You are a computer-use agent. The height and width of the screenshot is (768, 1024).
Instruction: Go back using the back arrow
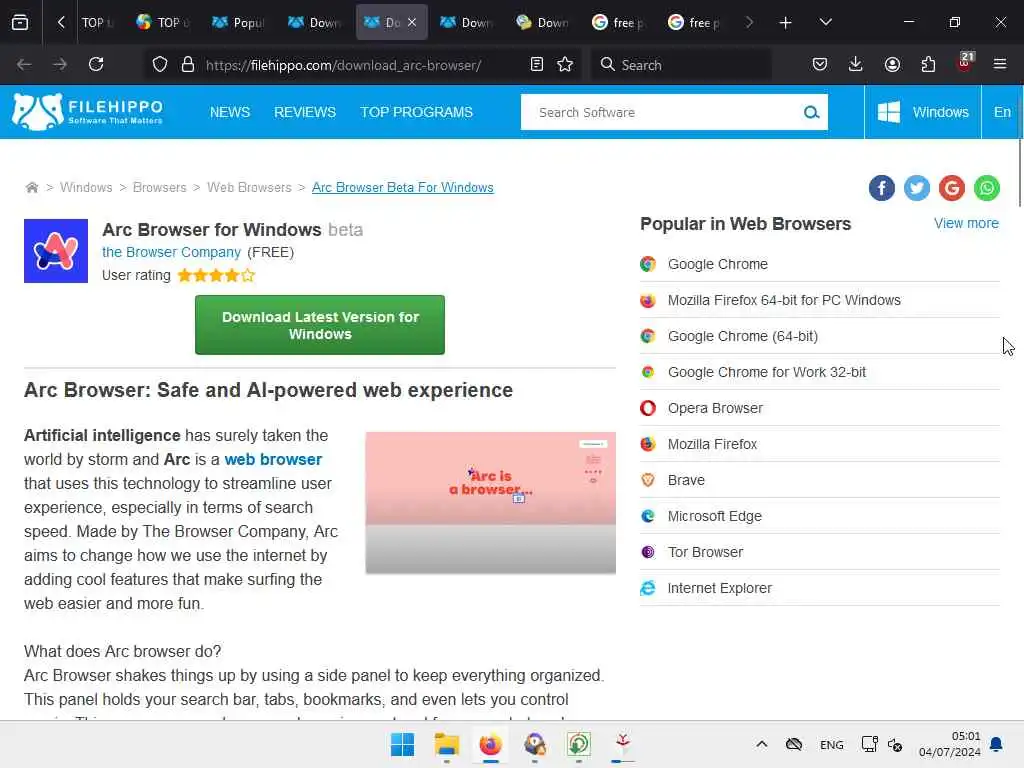(x=24, y=64)
